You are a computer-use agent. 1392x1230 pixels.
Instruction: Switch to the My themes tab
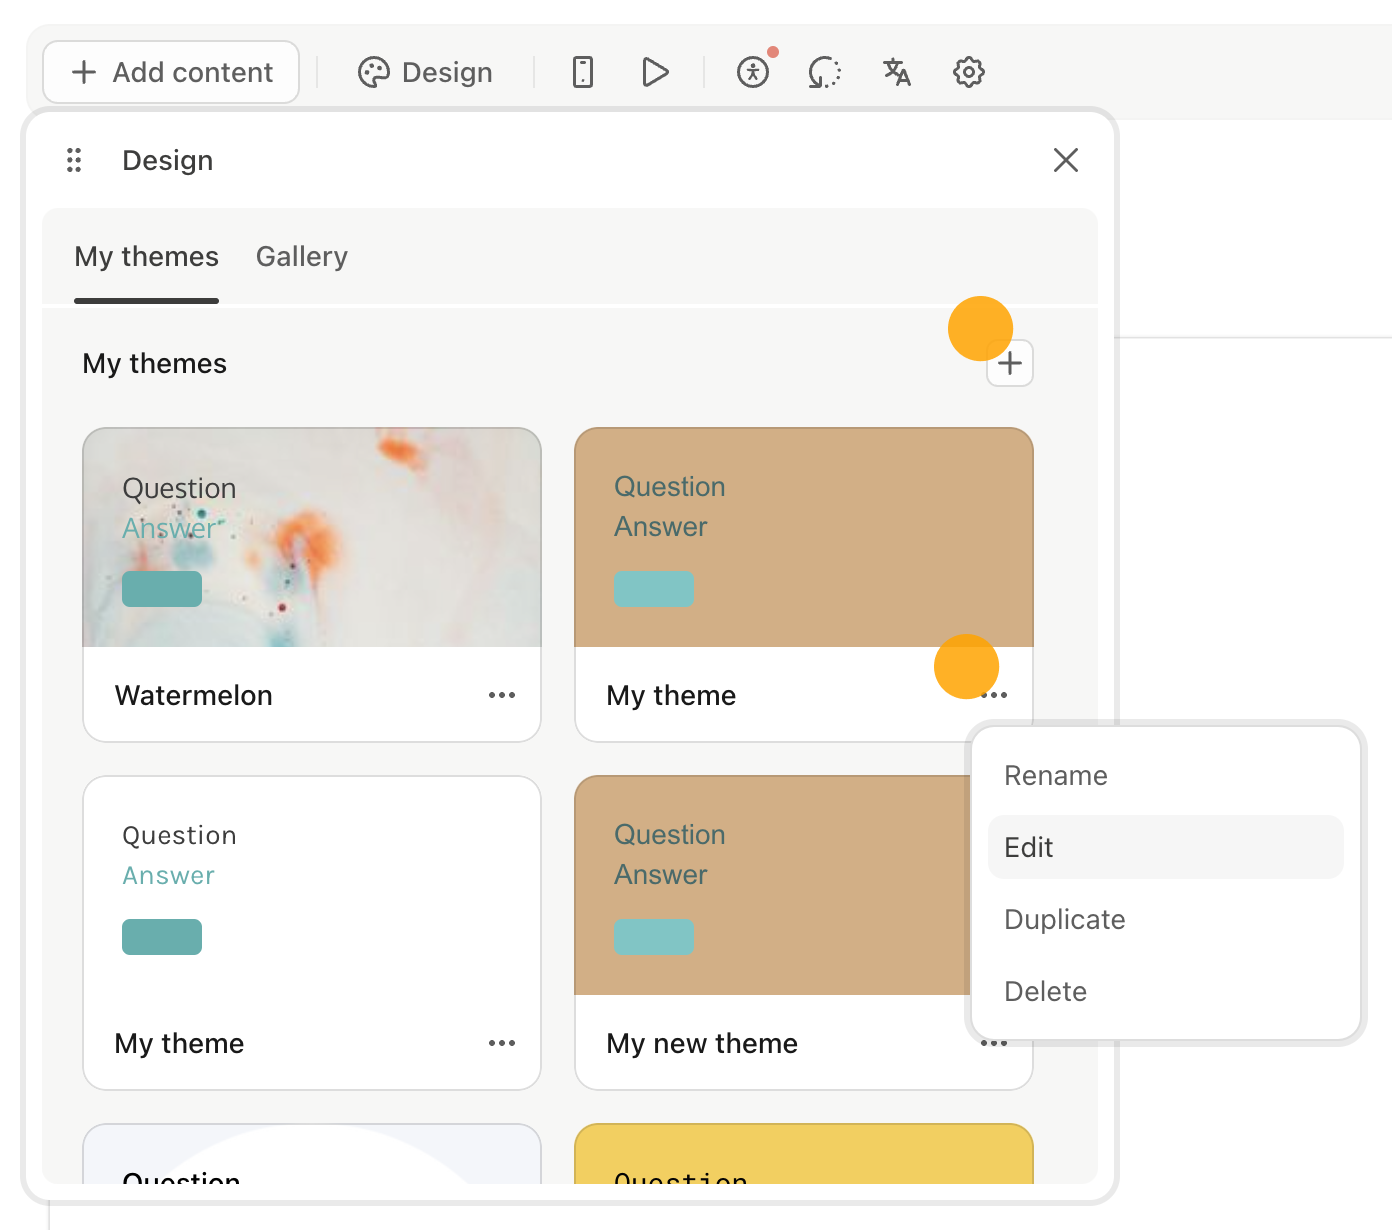[x=146, y=257]
